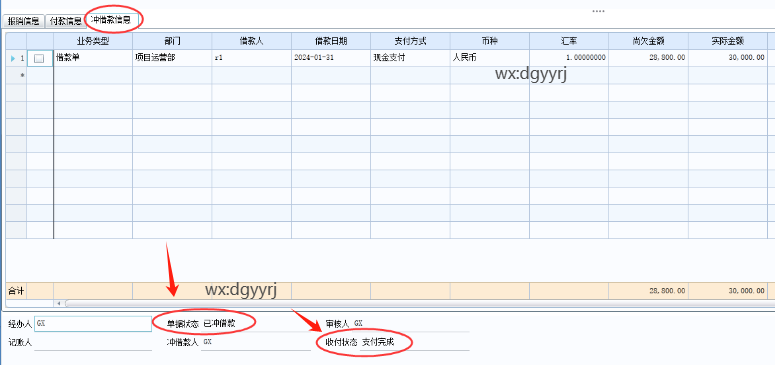Click the 经办人 input field
The height and width of the screenshot is (365, 775).
(x=93, y=324)
